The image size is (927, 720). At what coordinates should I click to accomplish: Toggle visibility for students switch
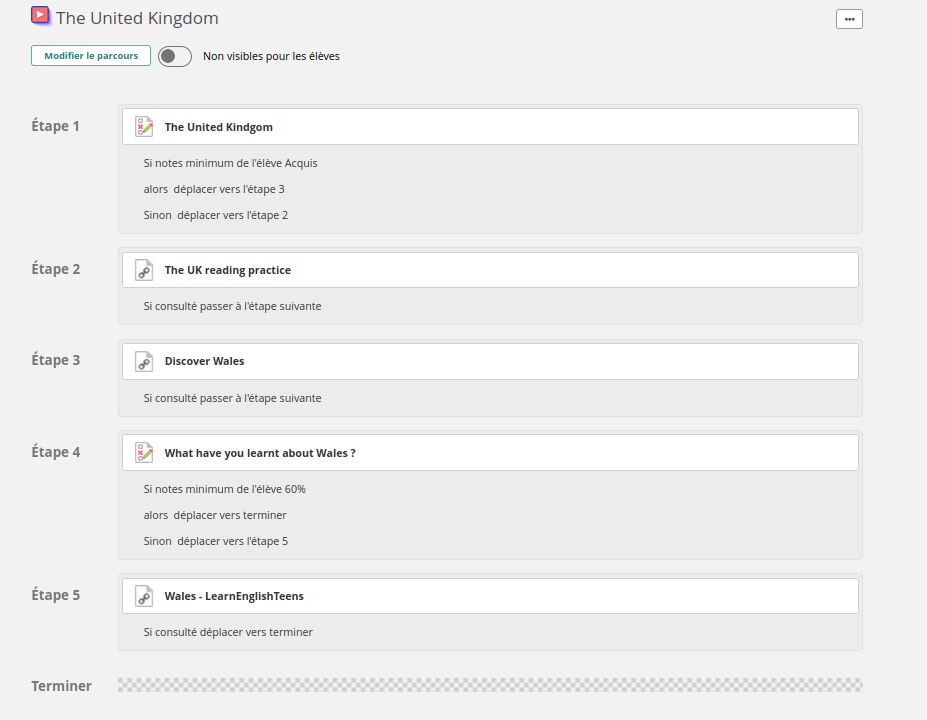pyautogui.click(x=175, y=56)
